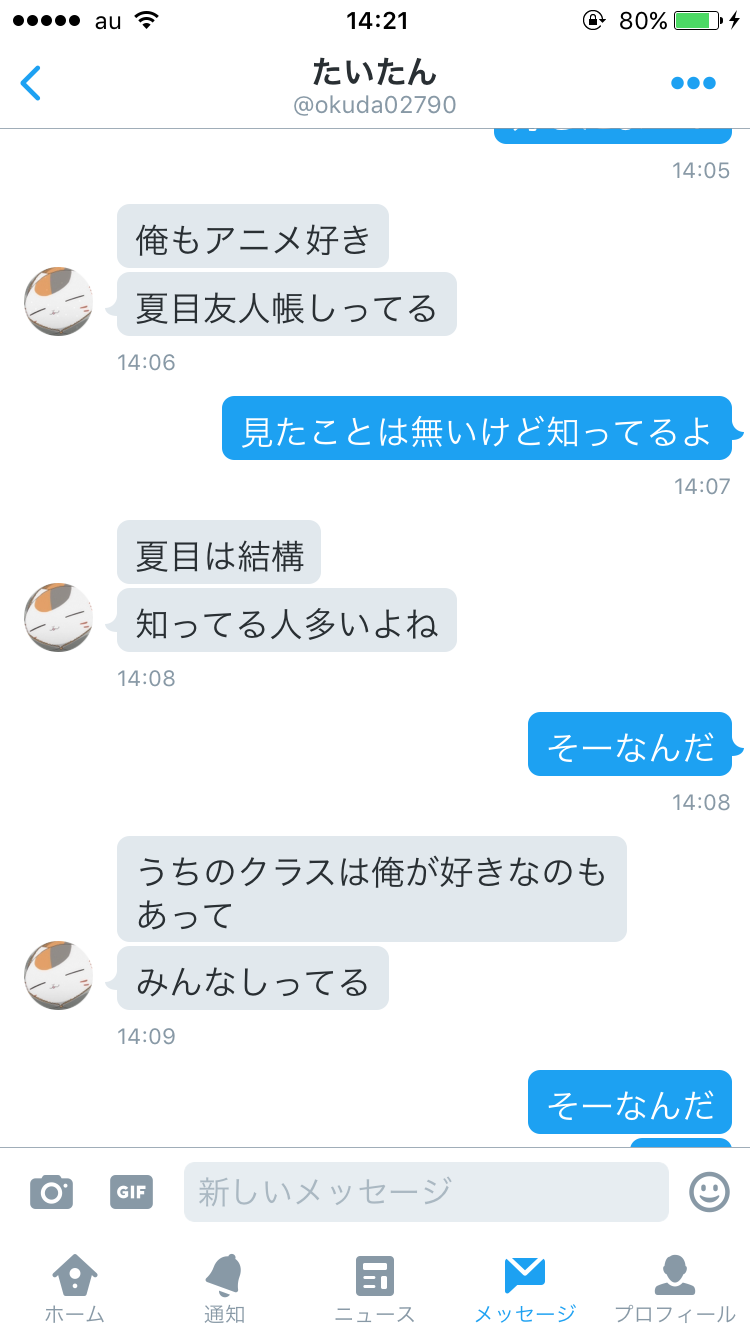Image resolution: width=750 pixels, height=1334 pixels.
Task: Tap the message 夏目は結構
Action: pyautogui.click(x=219, y=552)
